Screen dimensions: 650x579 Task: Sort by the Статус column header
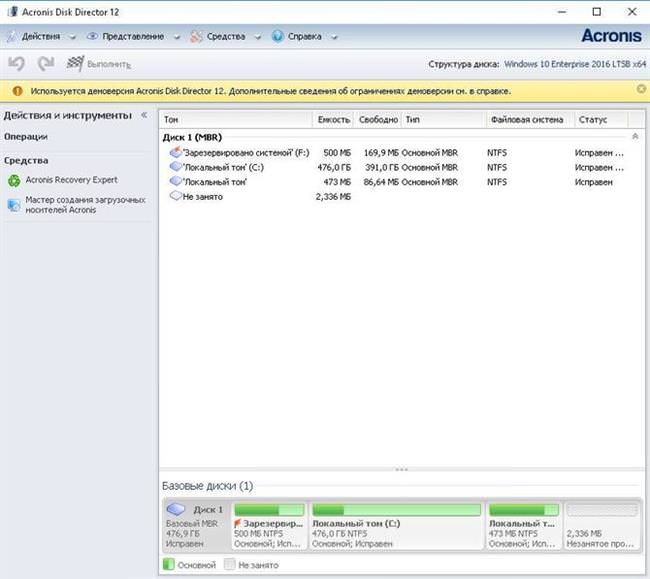601,120
